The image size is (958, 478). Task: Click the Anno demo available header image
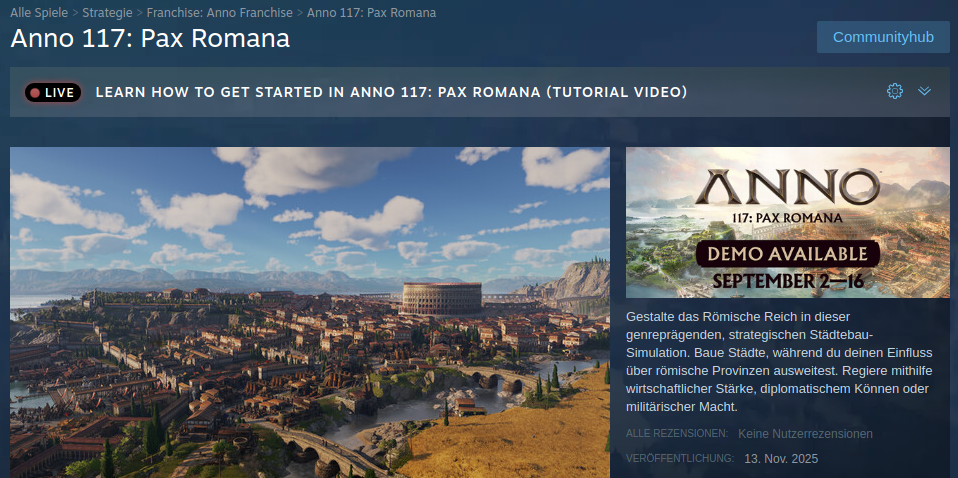[788, 222]
